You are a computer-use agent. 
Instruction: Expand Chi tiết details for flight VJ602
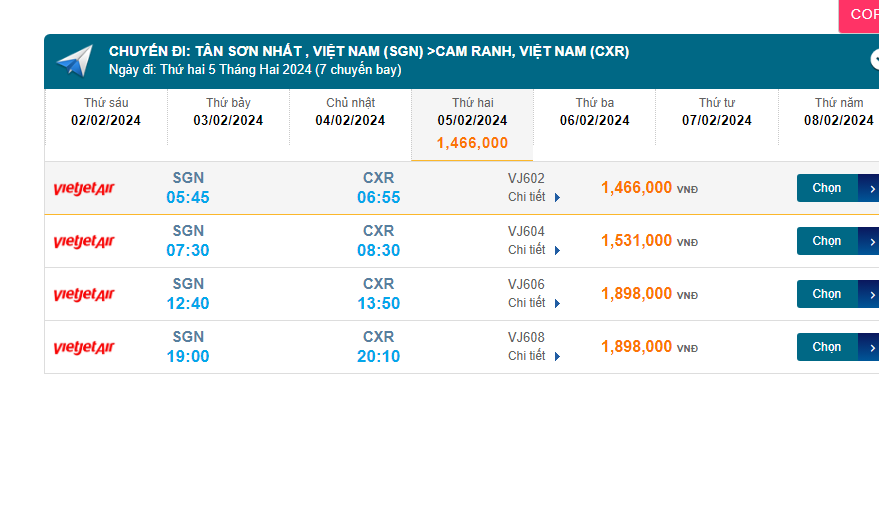click(534, 197)
